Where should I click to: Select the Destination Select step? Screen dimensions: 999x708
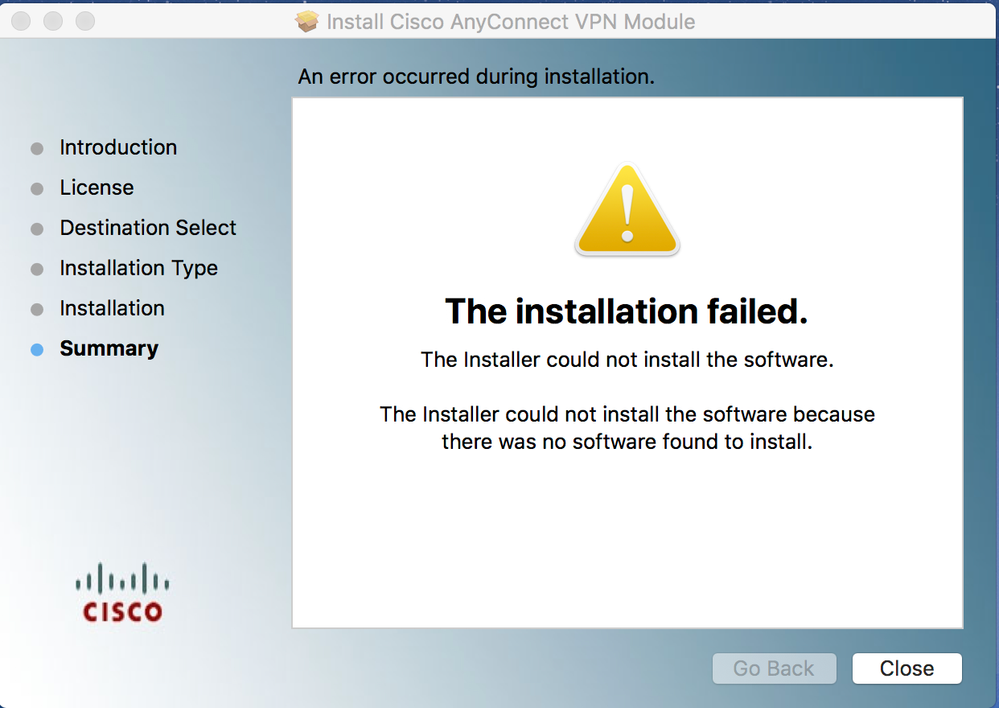coord(148,228)
